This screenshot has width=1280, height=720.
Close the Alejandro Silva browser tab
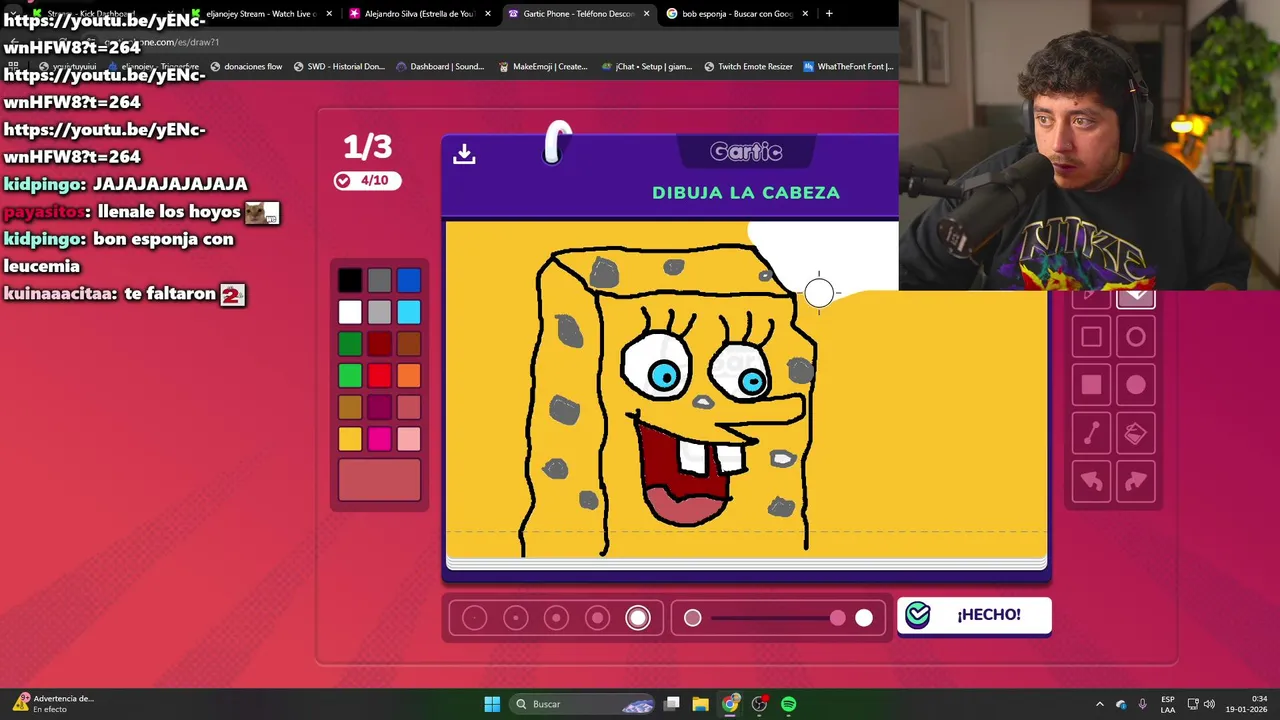pos(488,14)
